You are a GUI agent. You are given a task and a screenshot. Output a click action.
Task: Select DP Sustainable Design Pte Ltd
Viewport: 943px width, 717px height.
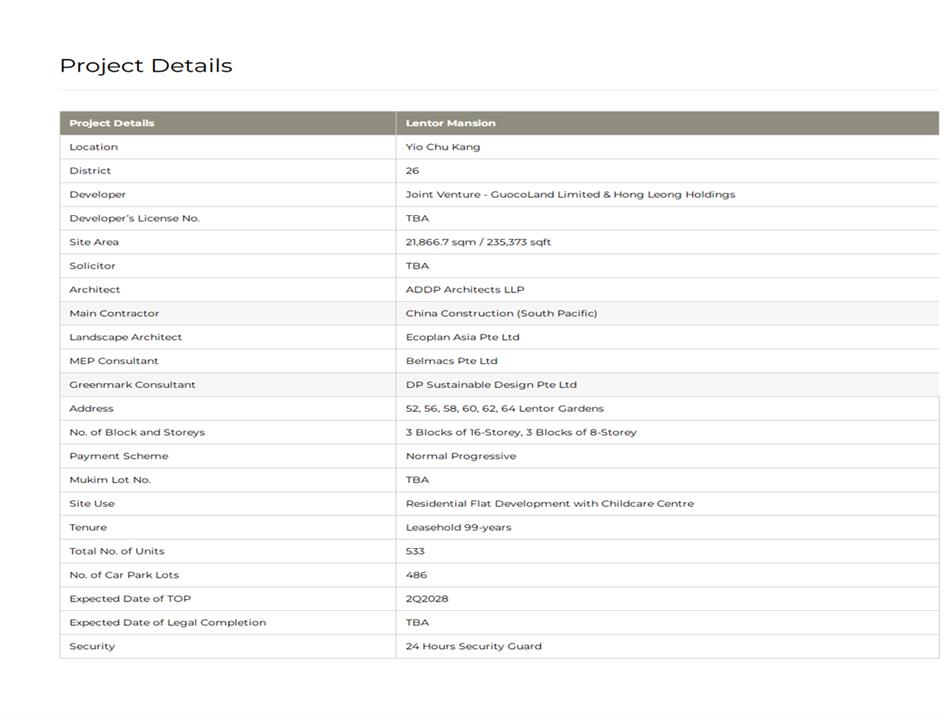point(491,385)
